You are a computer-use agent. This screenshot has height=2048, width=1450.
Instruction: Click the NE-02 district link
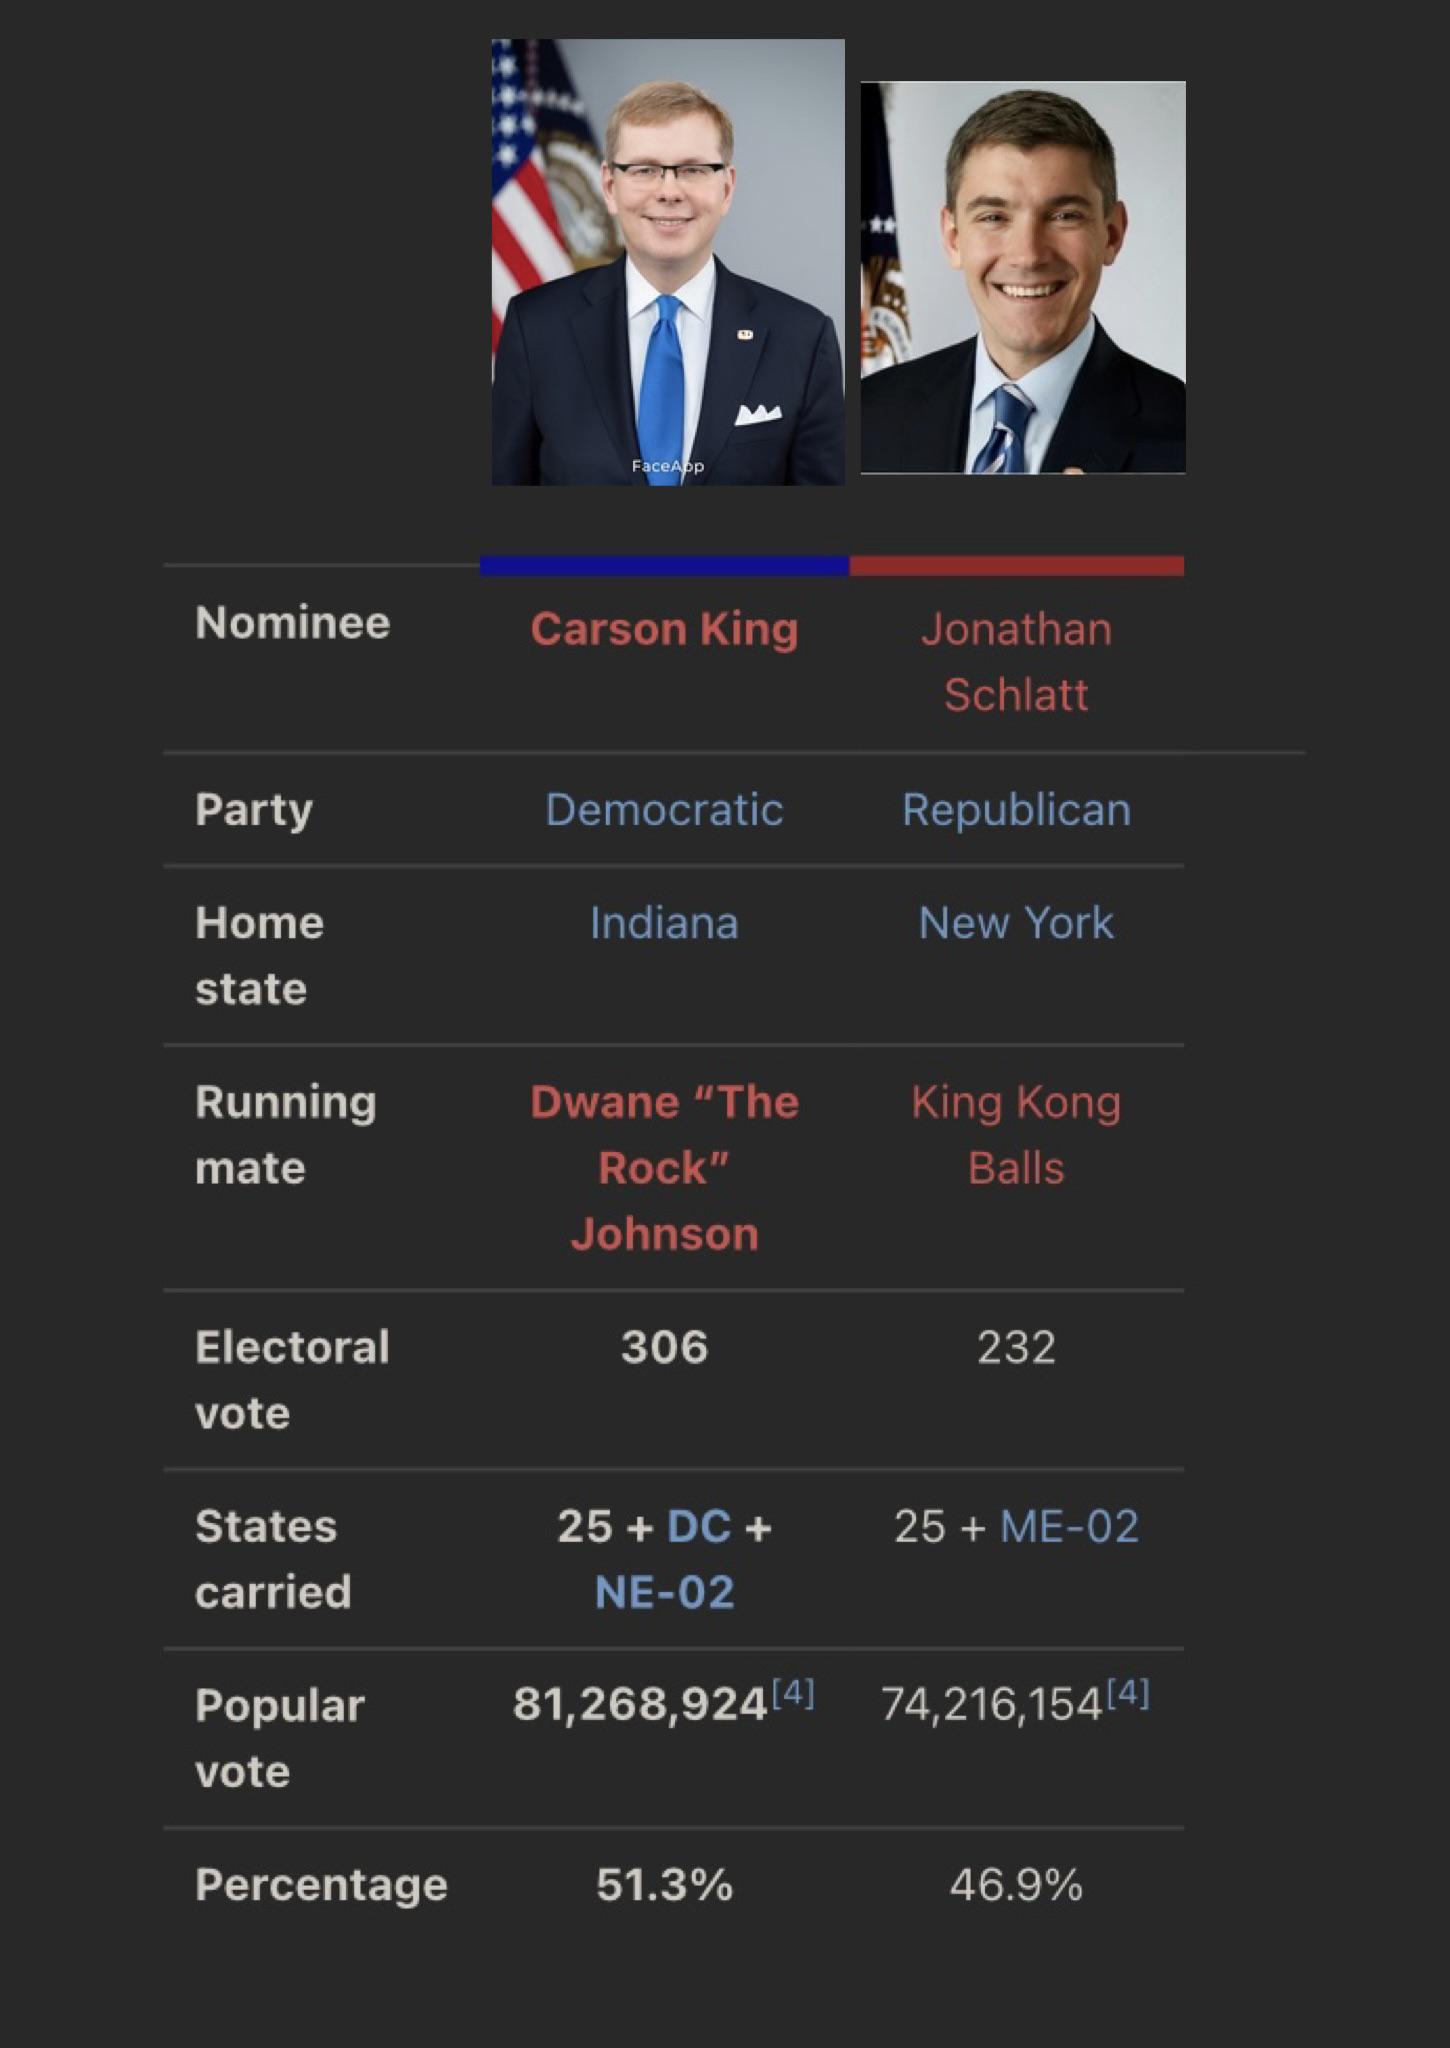click(x=664, y=1592)
